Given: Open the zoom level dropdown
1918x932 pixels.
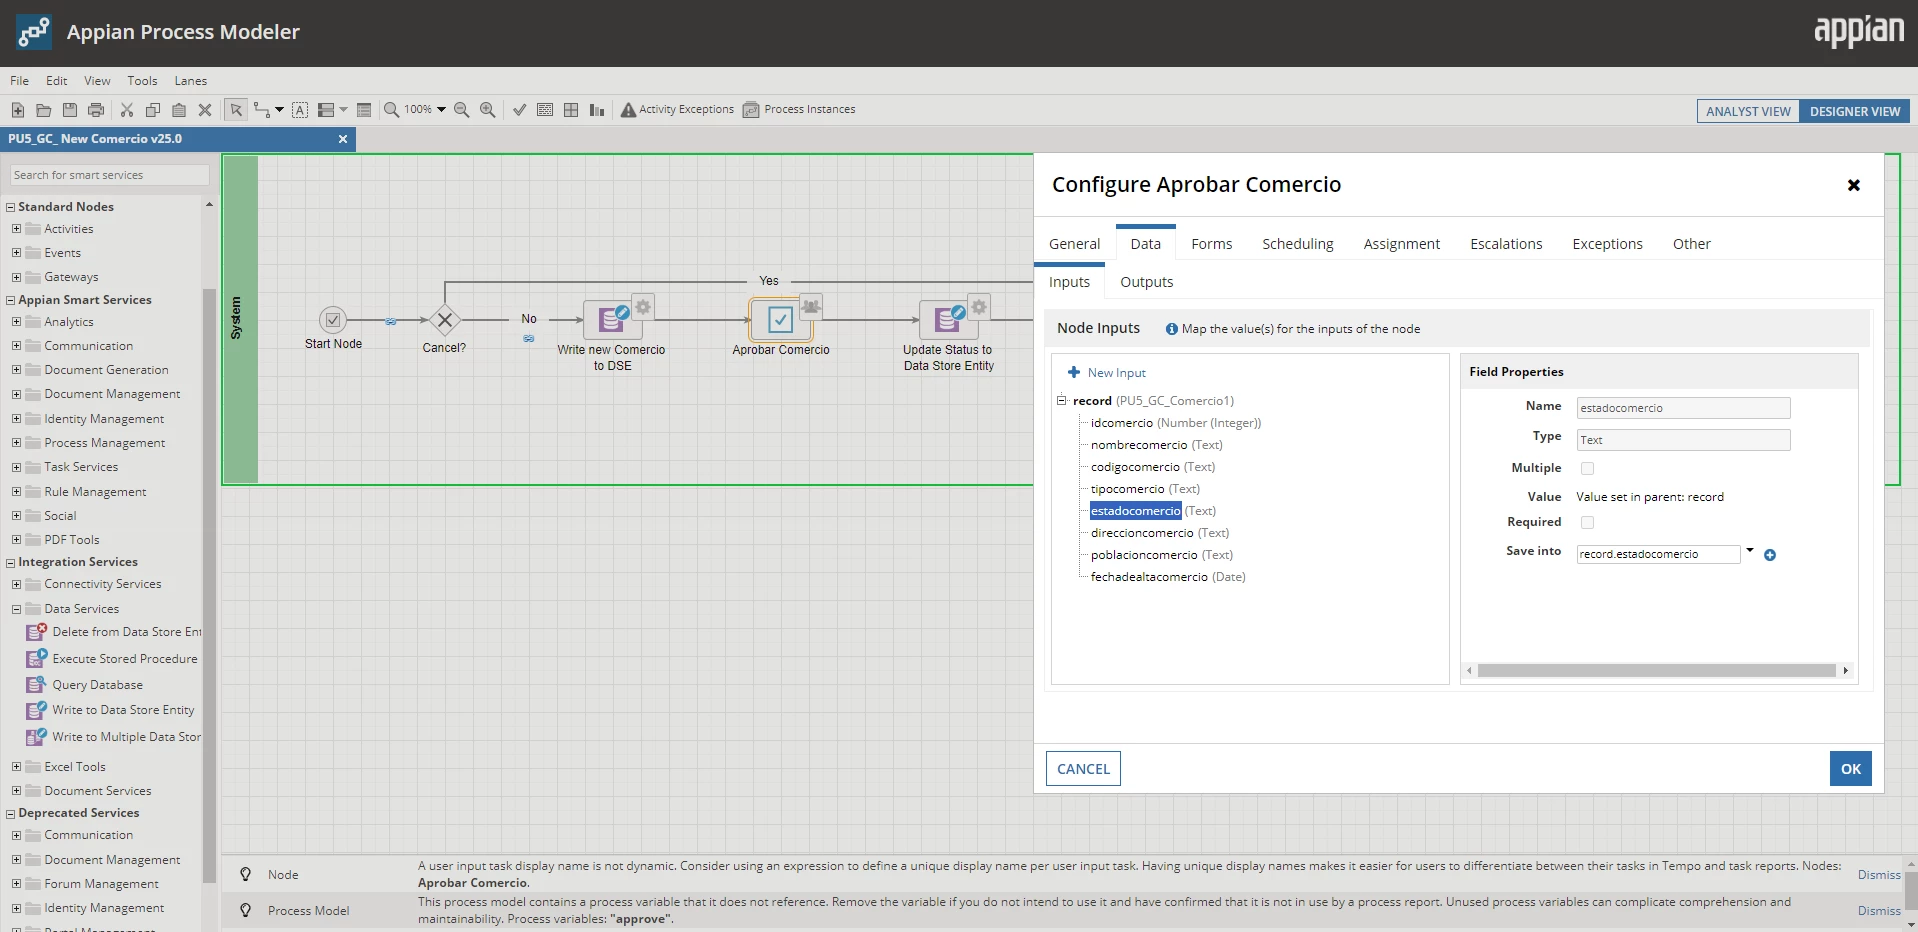Looking at the screenshot, I should pyautogui.click(x=441, y=110).
